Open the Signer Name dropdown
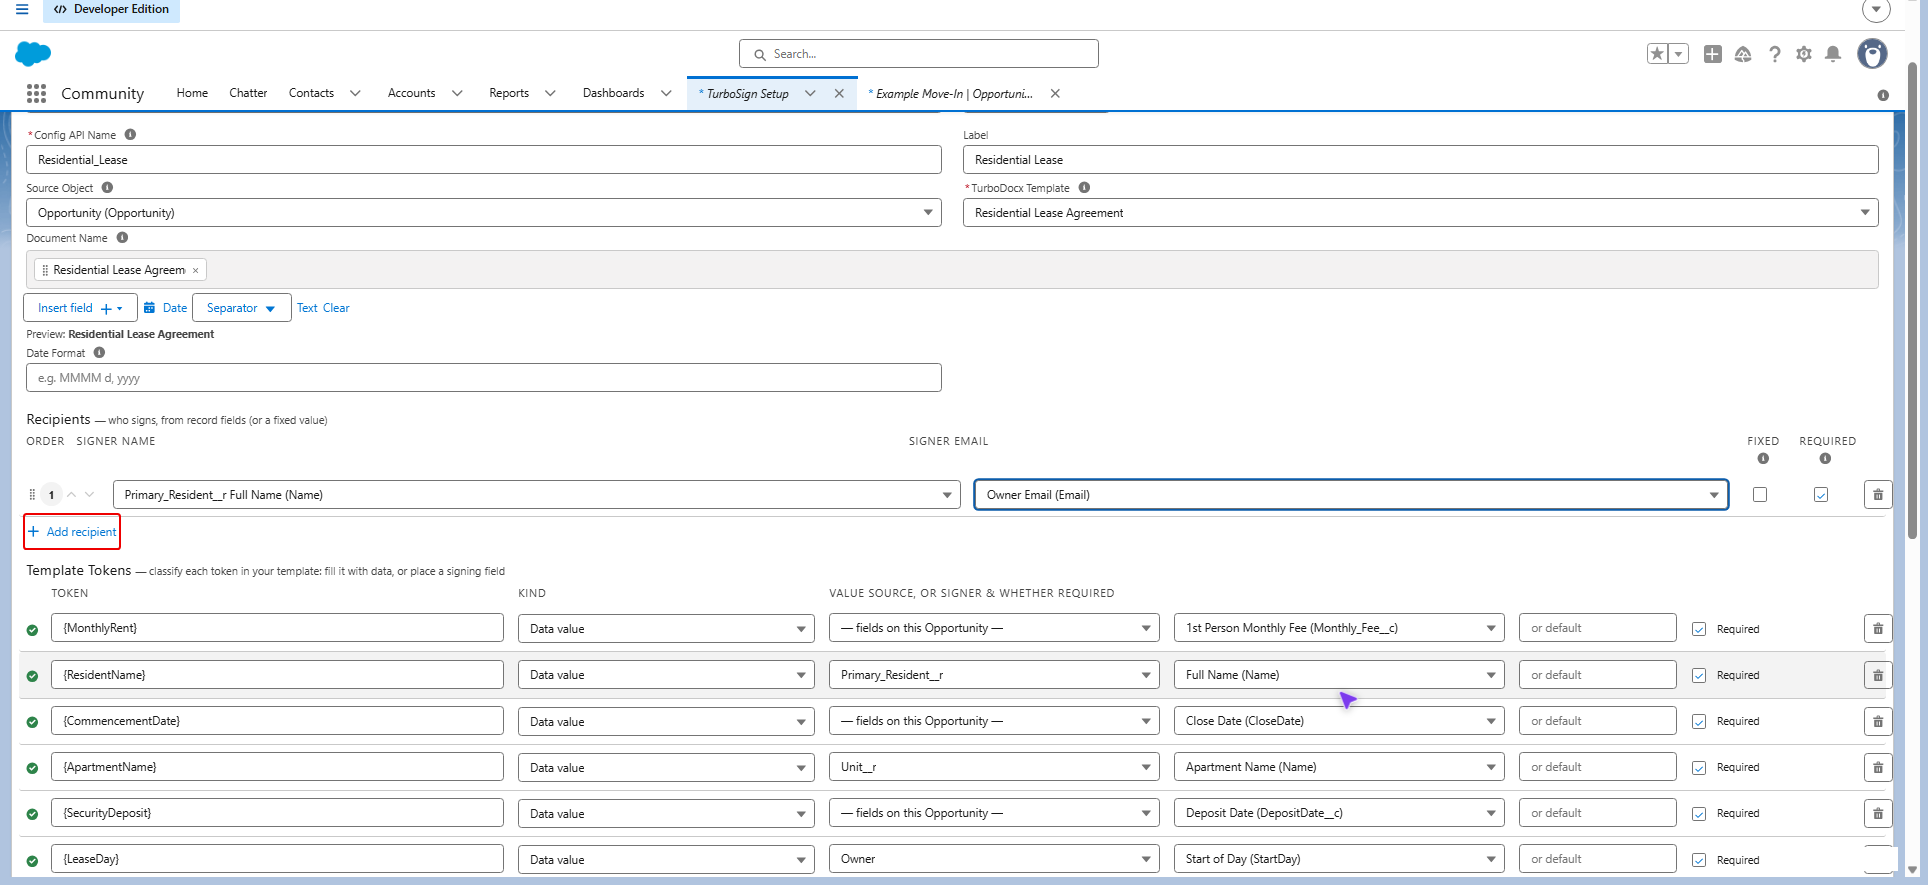Screen dimensions: 1928x885 tap(537, 495)
